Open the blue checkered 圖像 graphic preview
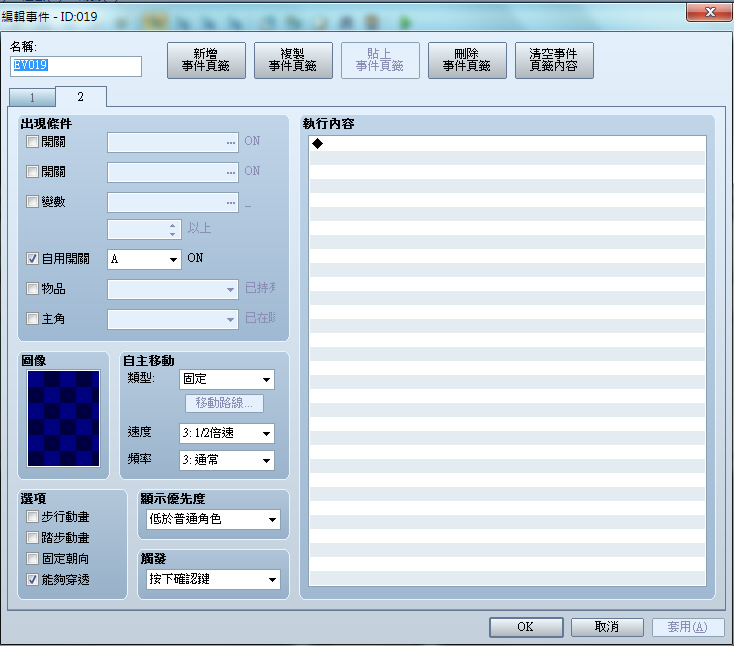734x646 pixels. point(63,418)
